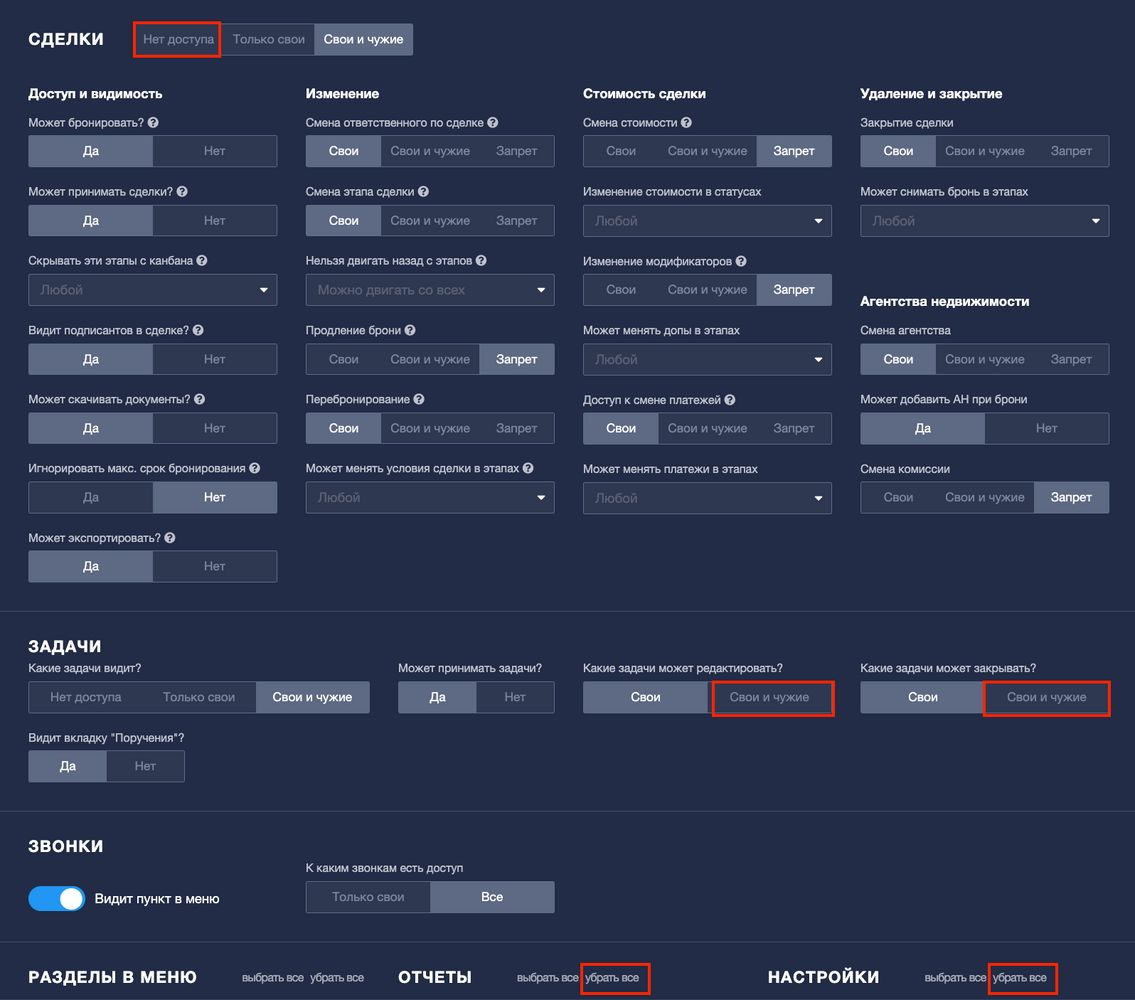Click help icon beside 'Смена этапа сделки'

tap(423, 191)
